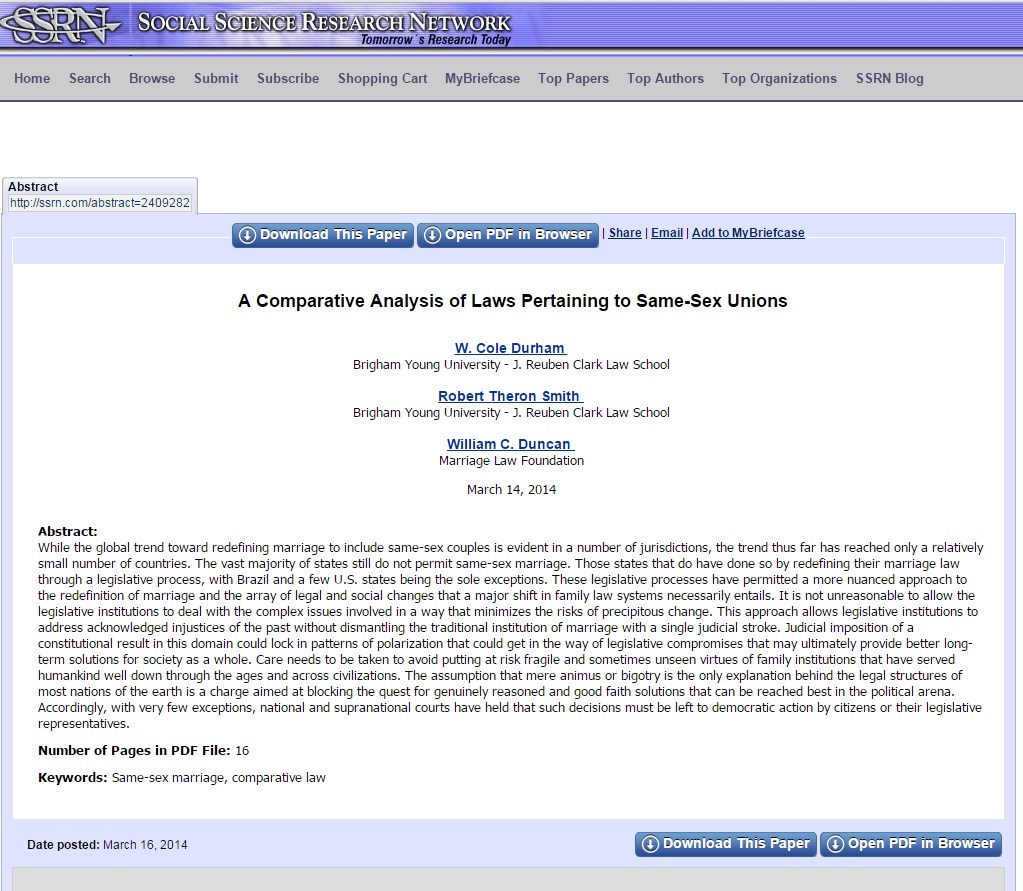Open MyBriefcase in navigation bar

482,78
